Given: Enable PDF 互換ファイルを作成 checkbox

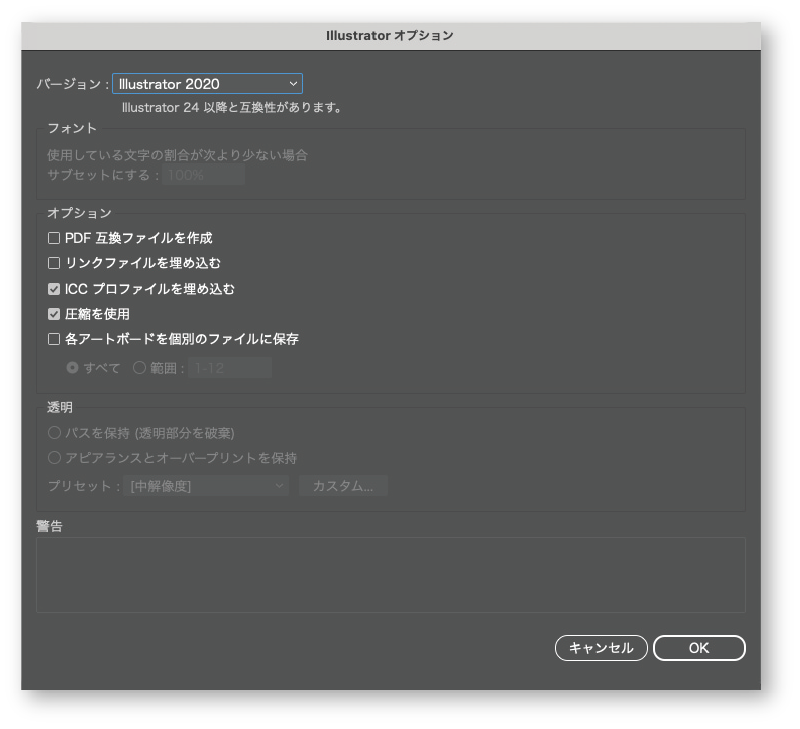Looking at the screenshot, I should point(54,238).
